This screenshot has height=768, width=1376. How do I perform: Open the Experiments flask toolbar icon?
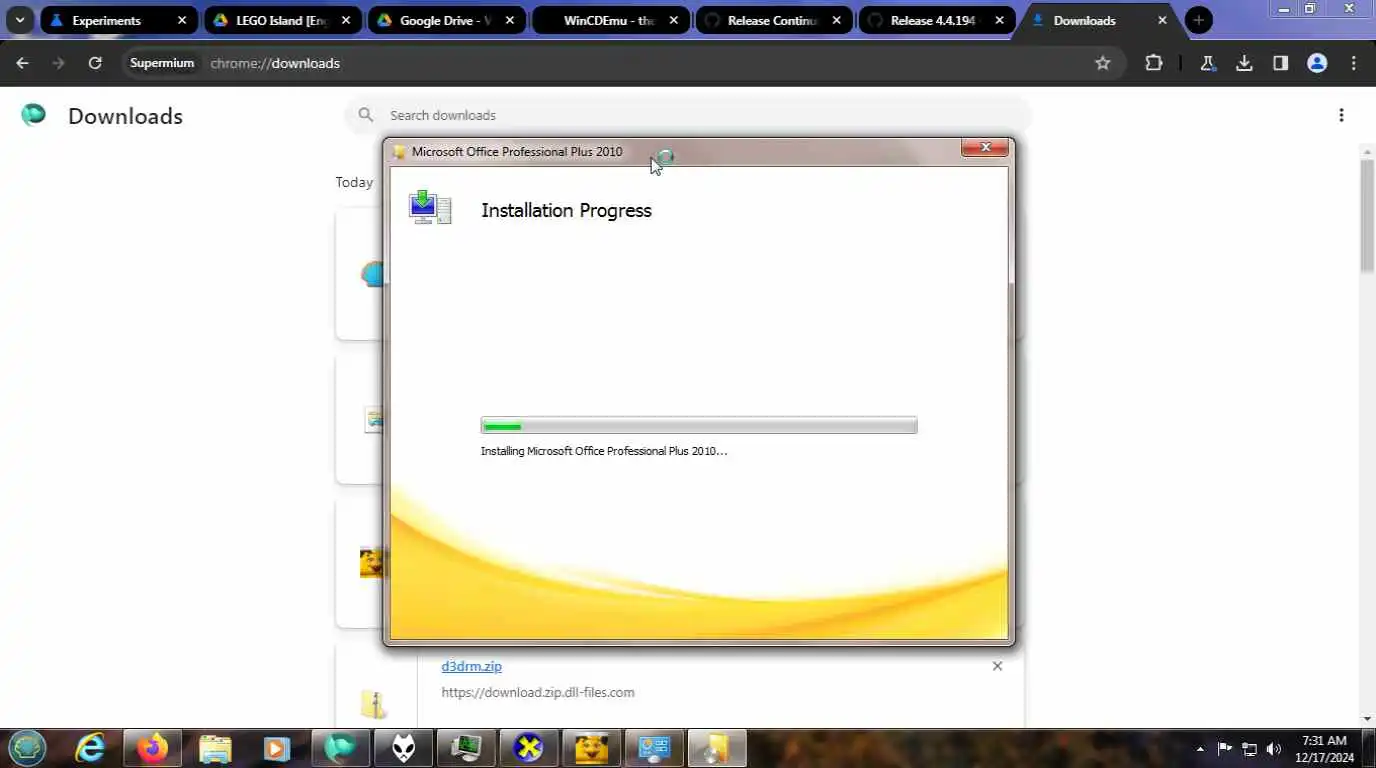click(1208, 63)
